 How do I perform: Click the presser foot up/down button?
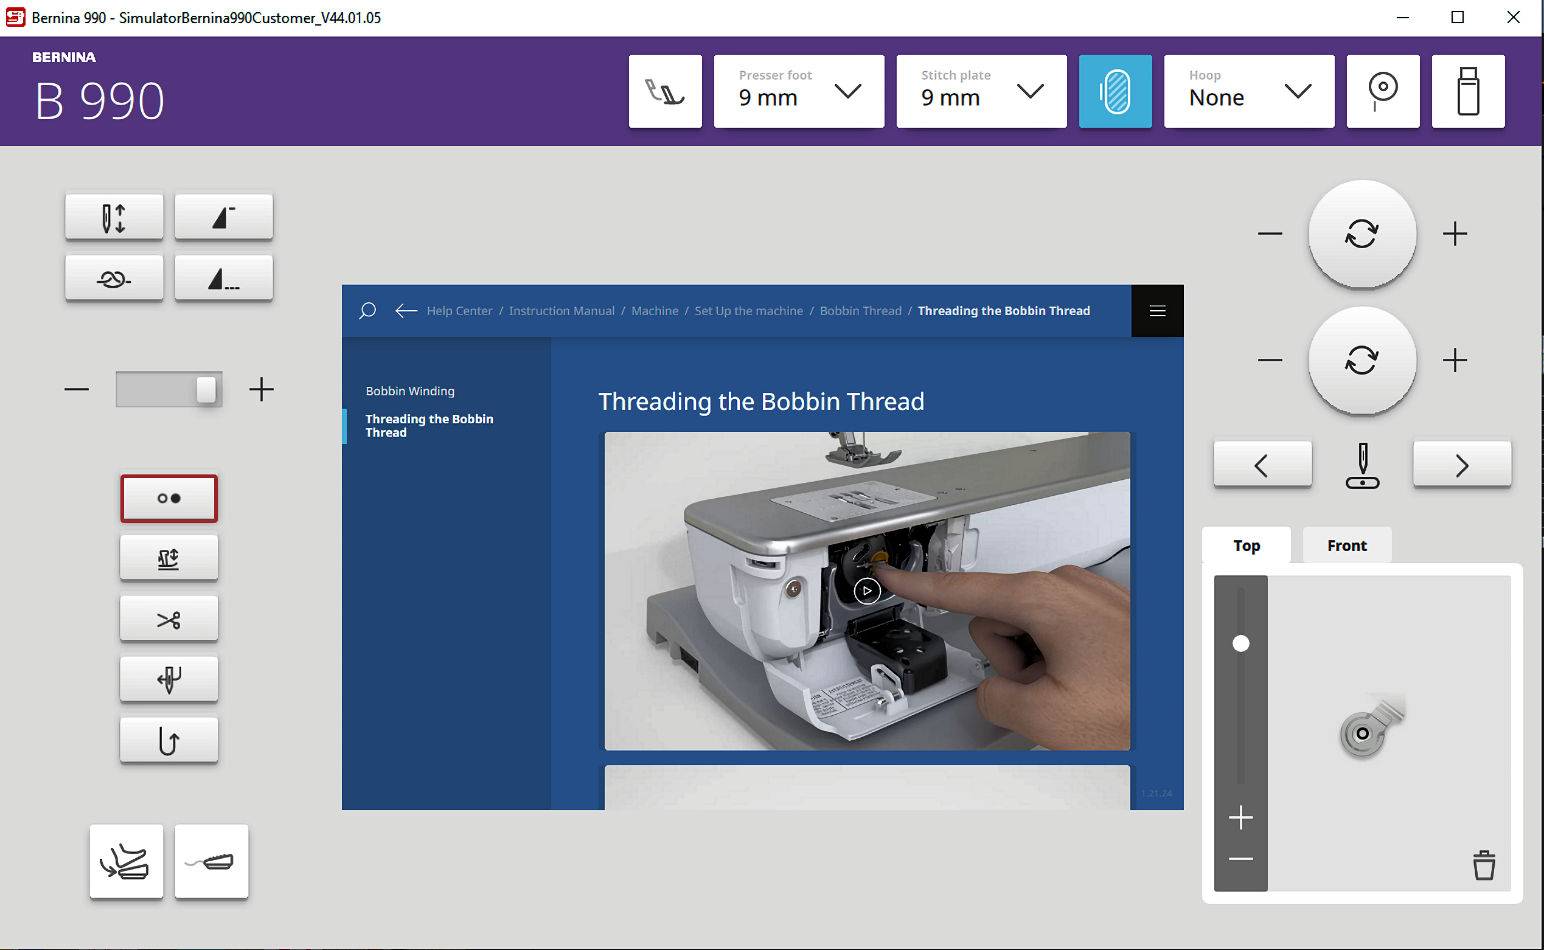169,558
